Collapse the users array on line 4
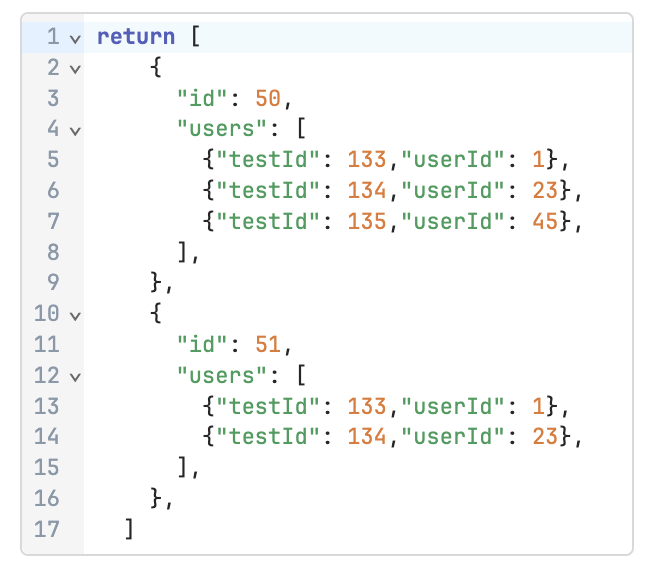 pyautogui.click(x=75, y=130)
